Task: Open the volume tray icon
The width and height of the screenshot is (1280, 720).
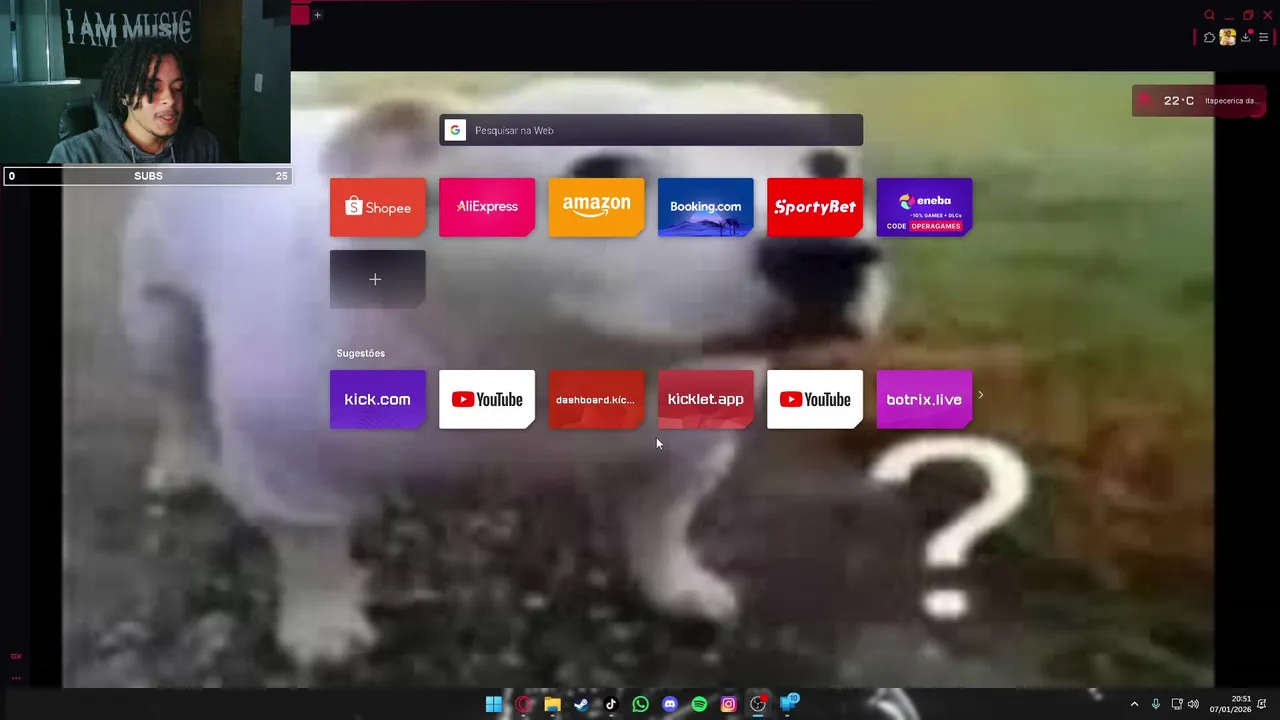Action: click(1193, 704)
